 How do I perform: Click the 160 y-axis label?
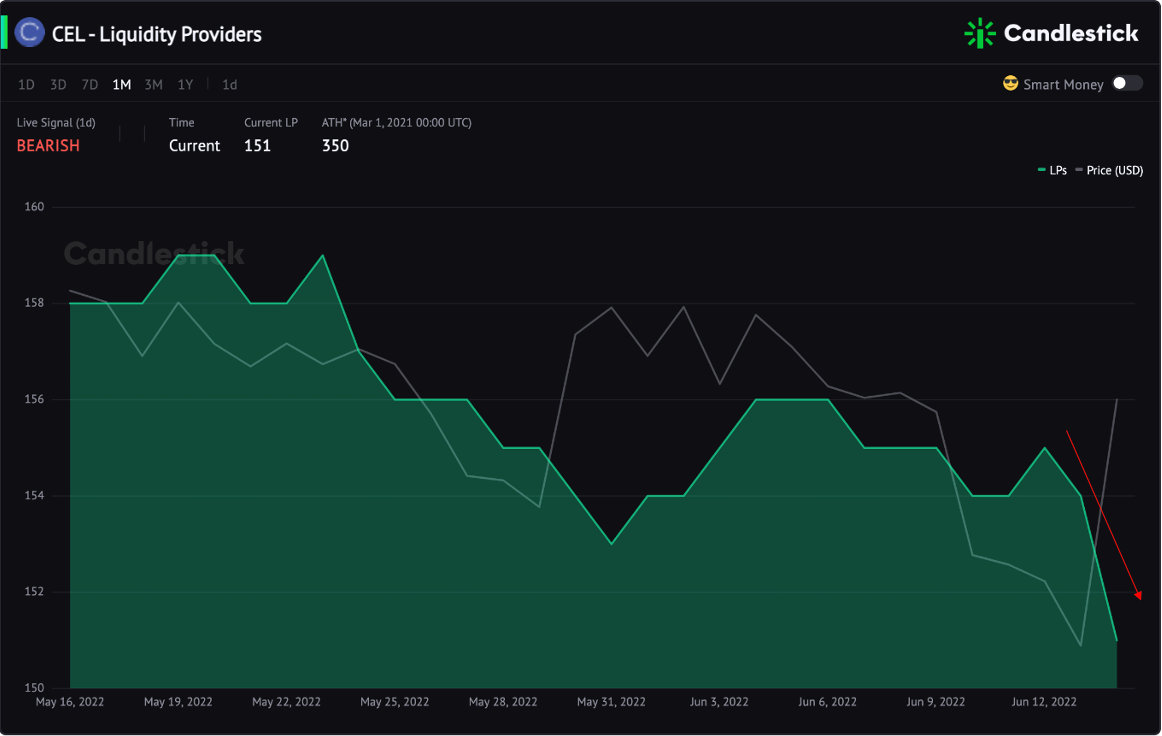click(34, 207)
